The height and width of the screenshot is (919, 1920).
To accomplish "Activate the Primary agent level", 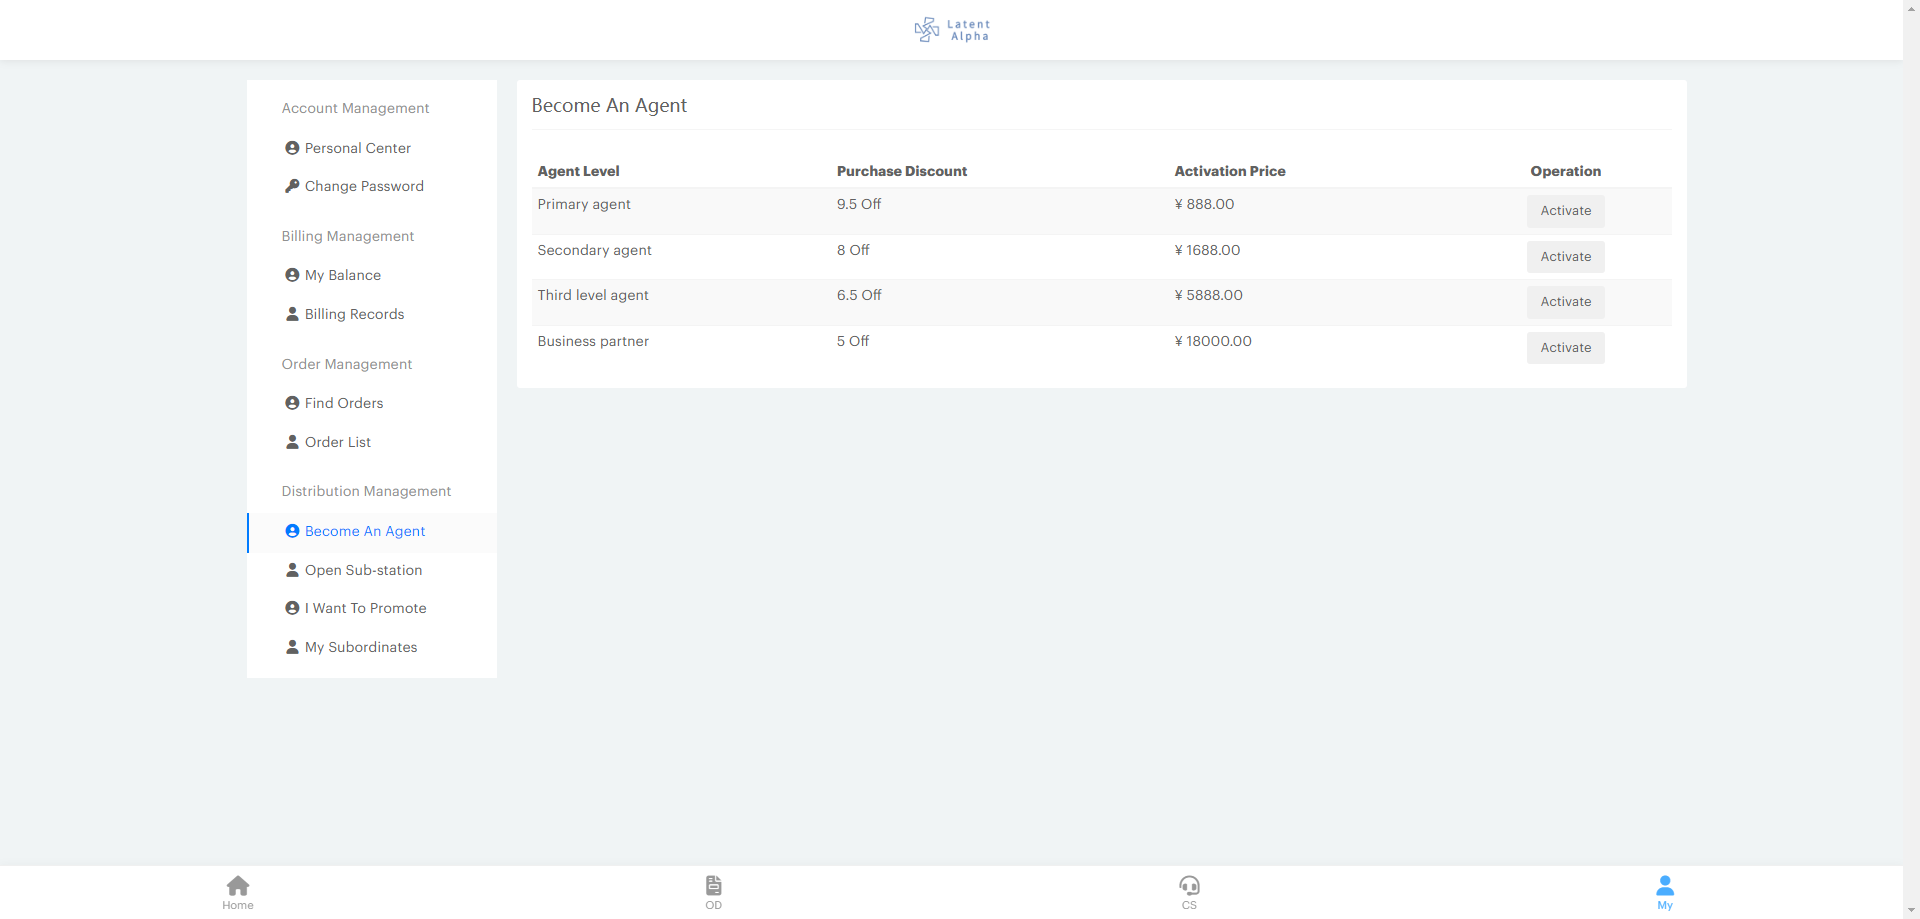I will coord(1565,211).
